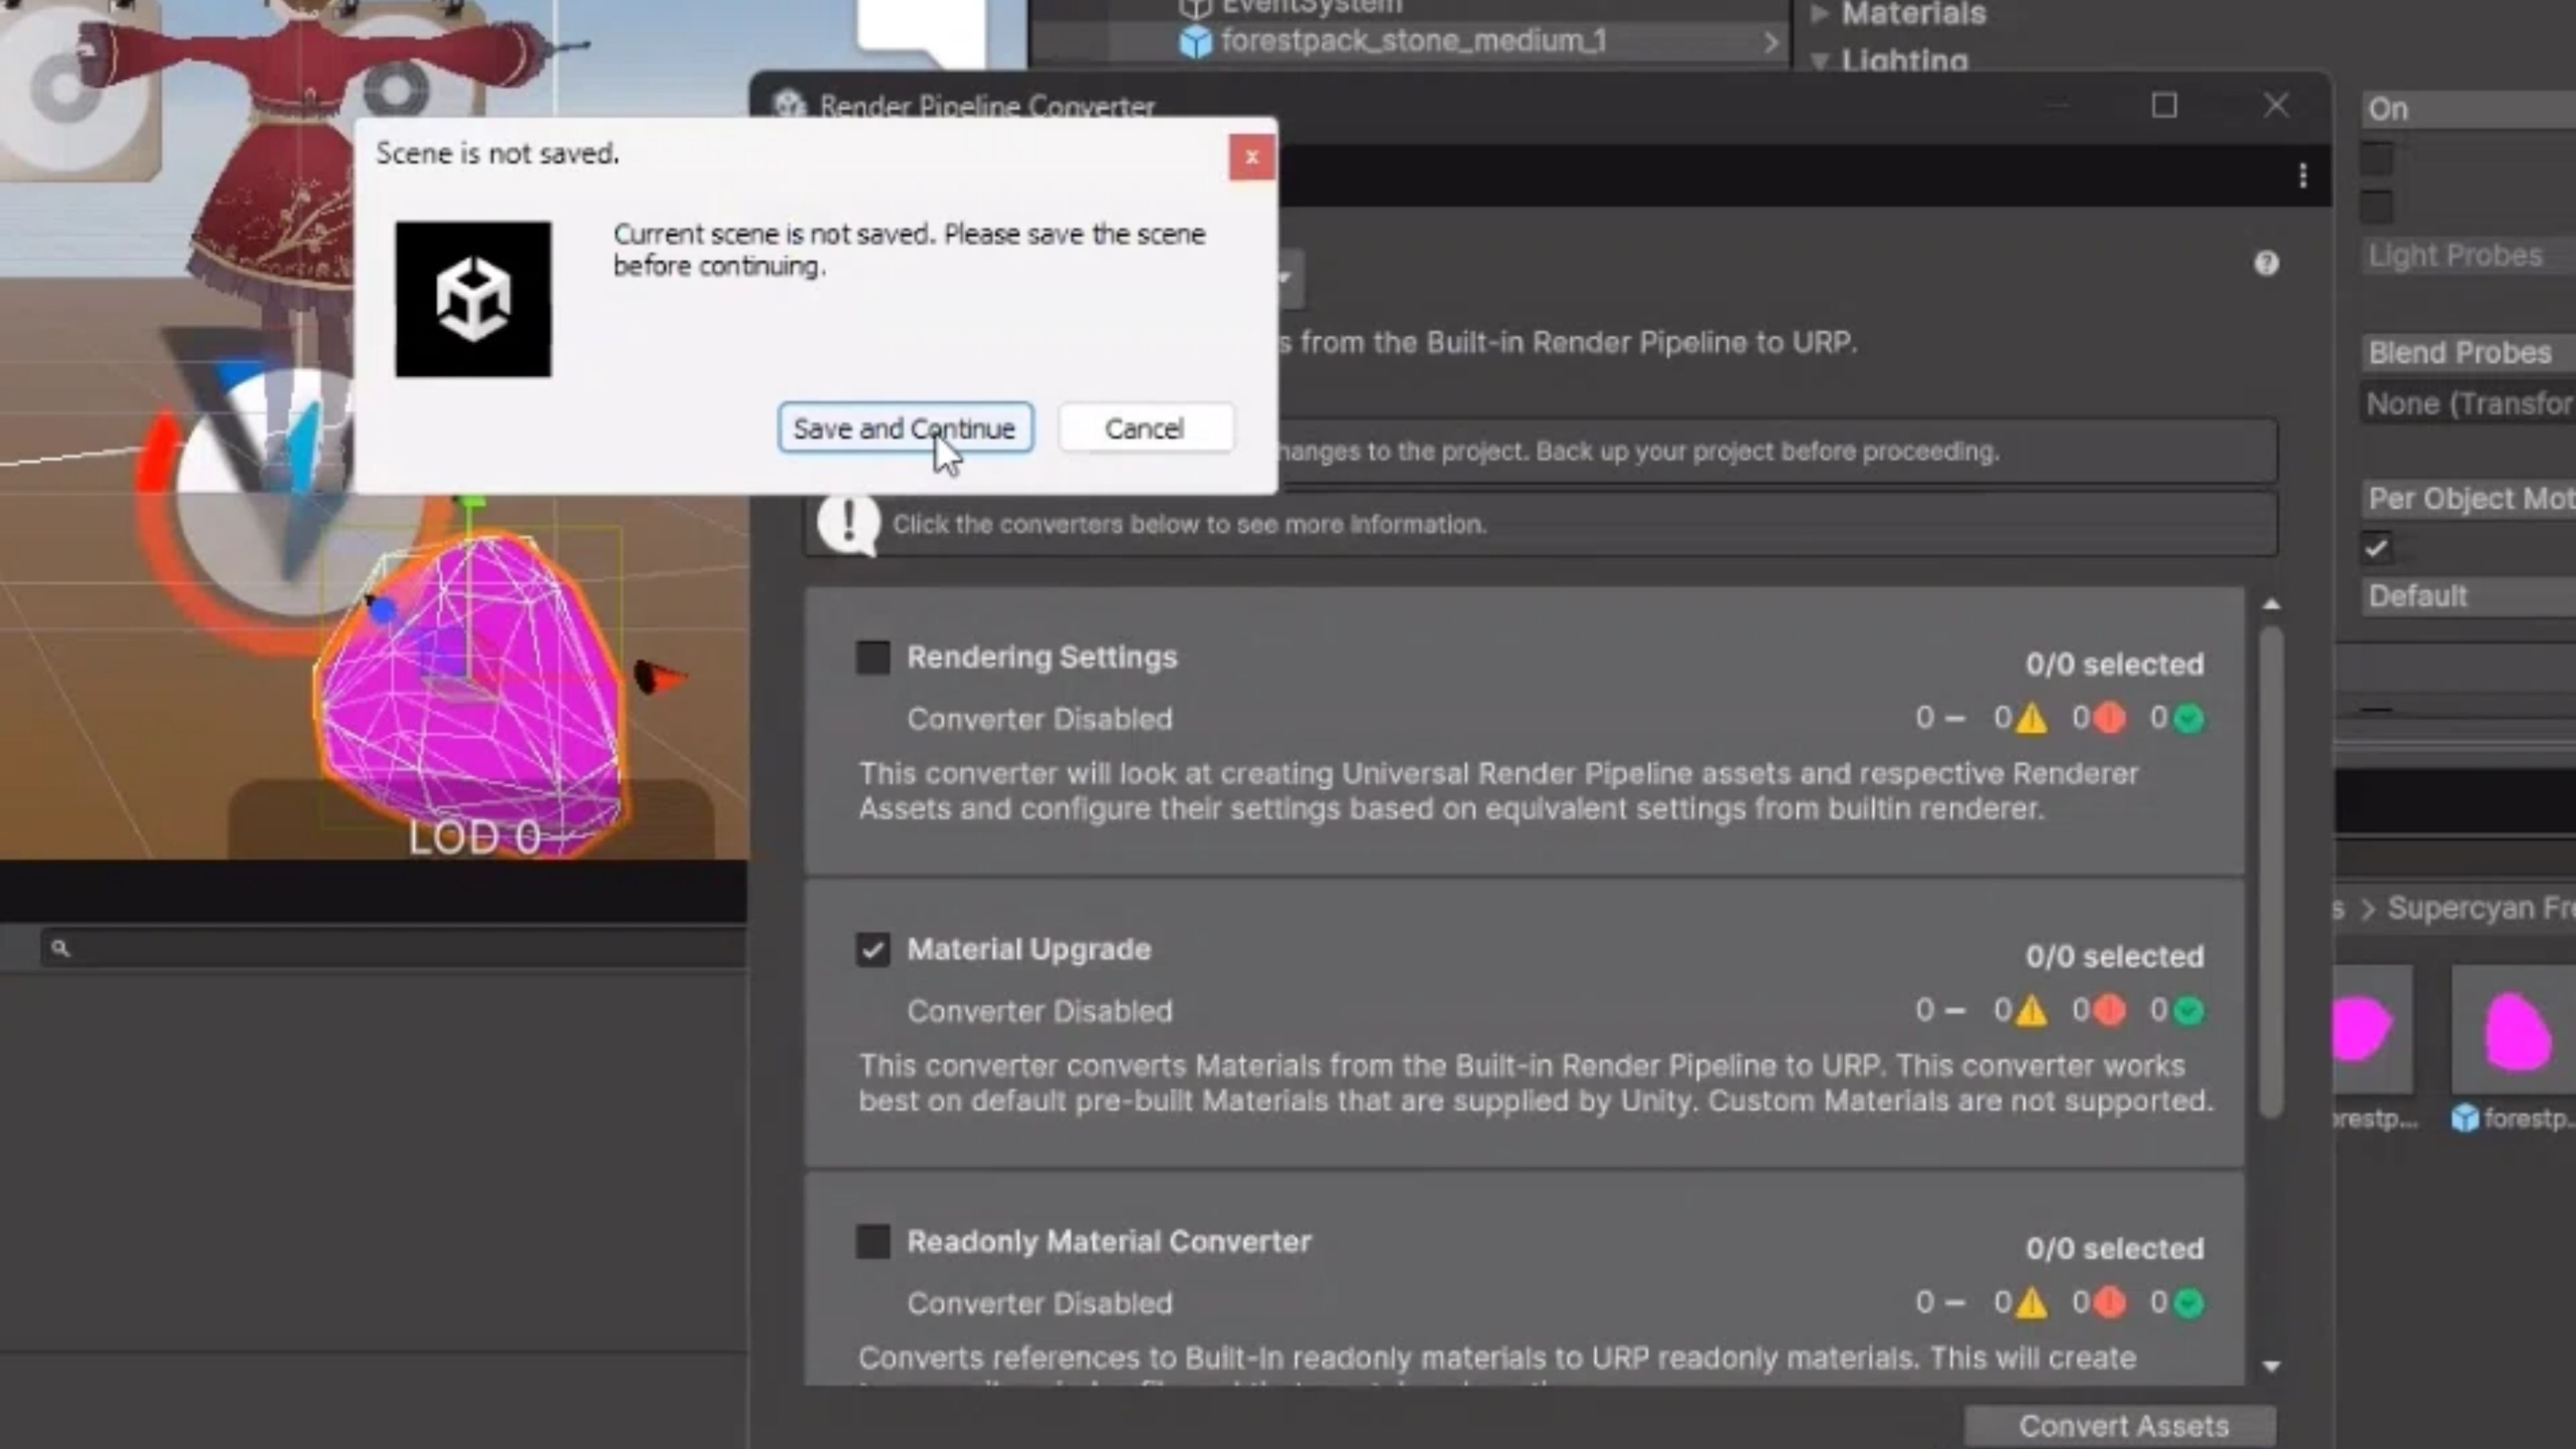Click the Render Pipeline Converter title icon

click(x=789, y=104)
